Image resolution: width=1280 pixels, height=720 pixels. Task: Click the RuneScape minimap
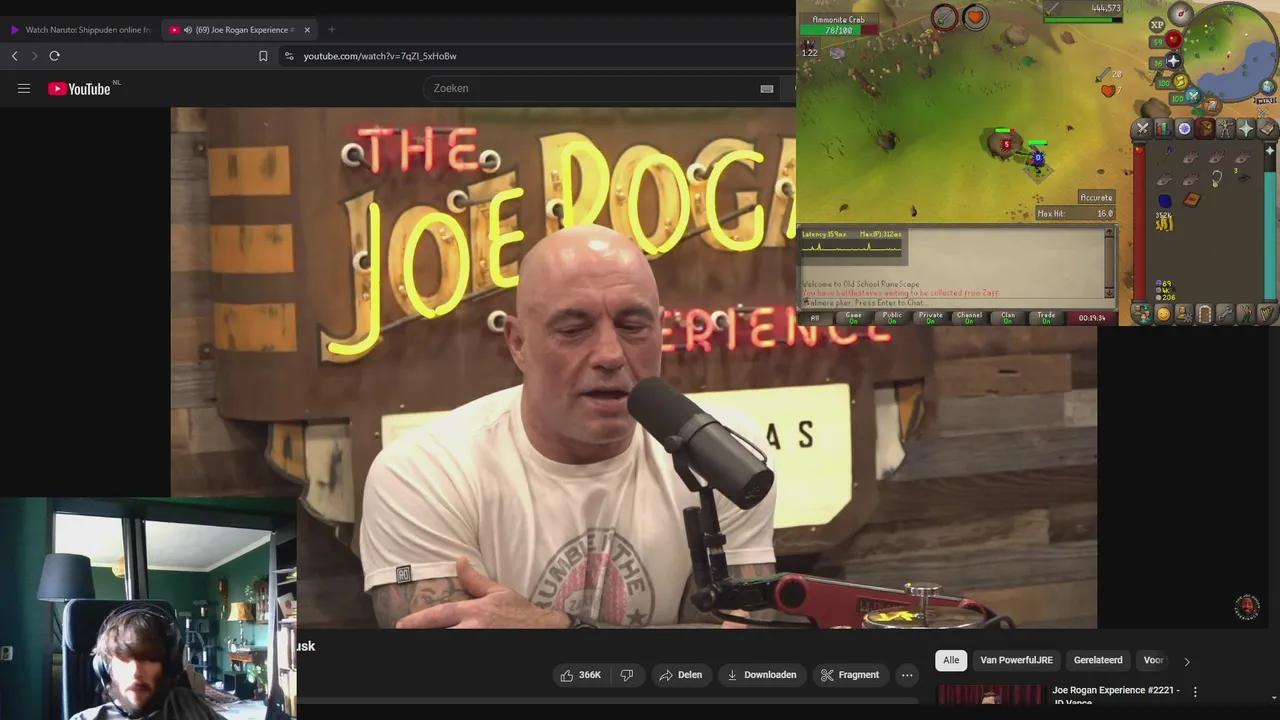(x=1232, y=52)
